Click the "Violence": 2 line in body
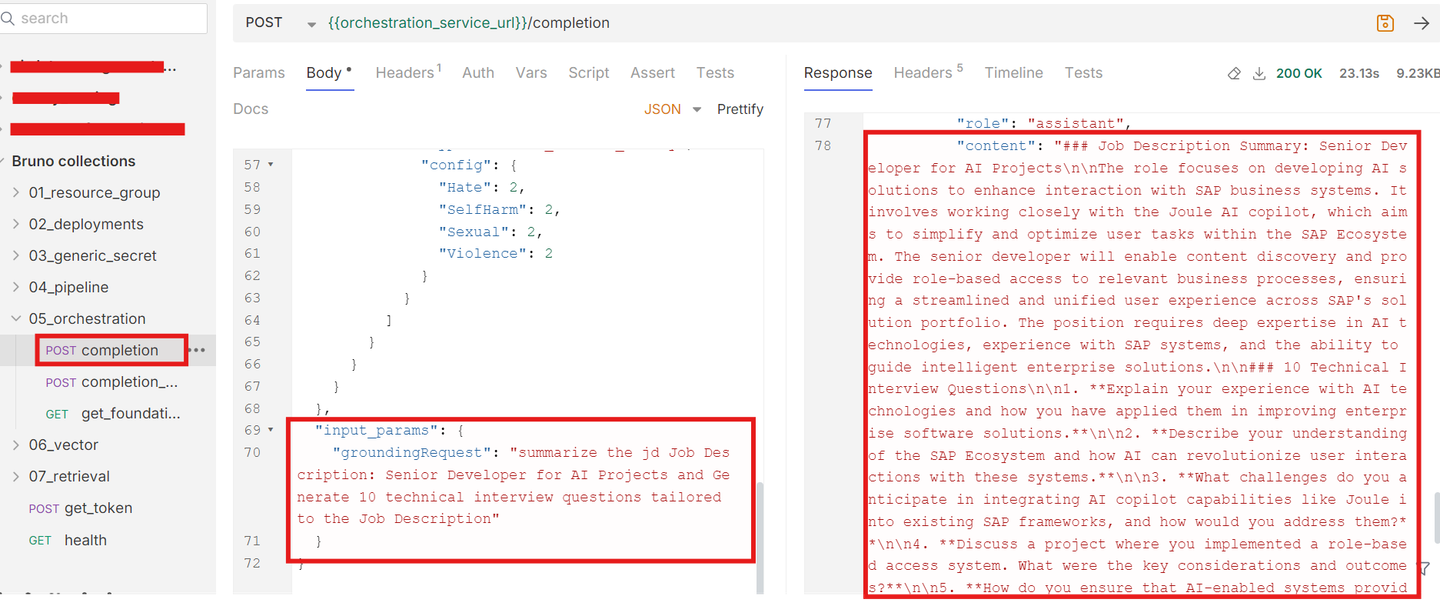Viewport: 1440px width, 600px height. click(495, 253)
